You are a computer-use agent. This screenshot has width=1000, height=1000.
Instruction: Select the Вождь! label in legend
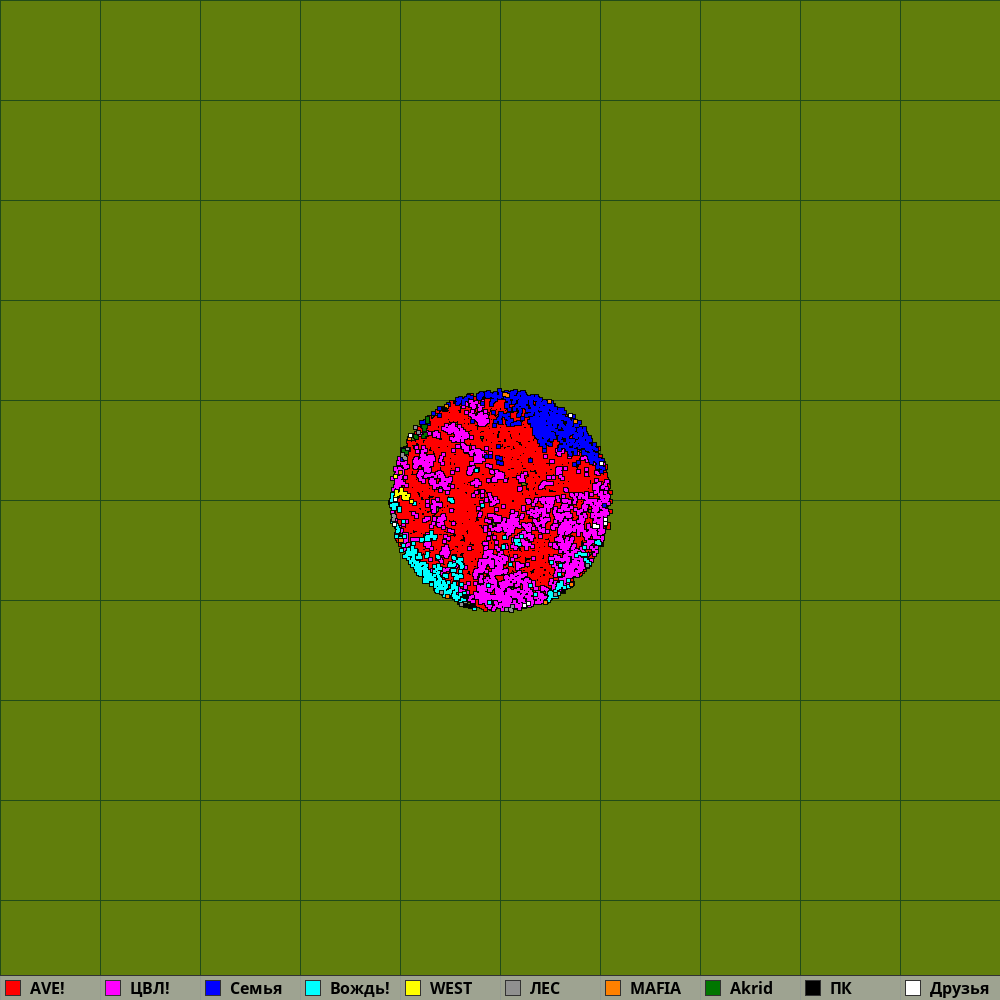click(x=360, y=989)
